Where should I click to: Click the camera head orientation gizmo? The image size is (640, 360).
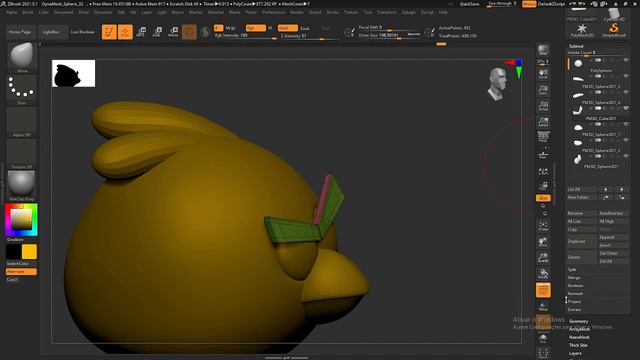click(x=498, y=84)
